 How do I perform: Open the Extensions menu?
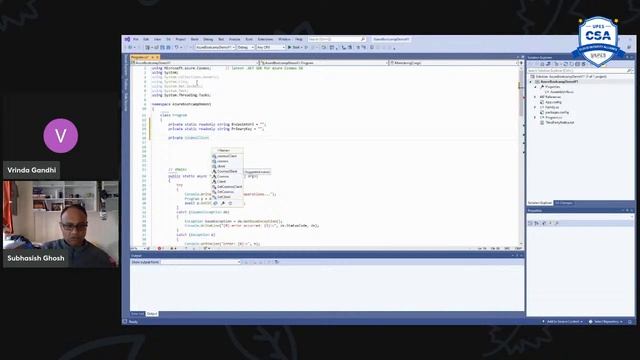(x=265, y=39)
